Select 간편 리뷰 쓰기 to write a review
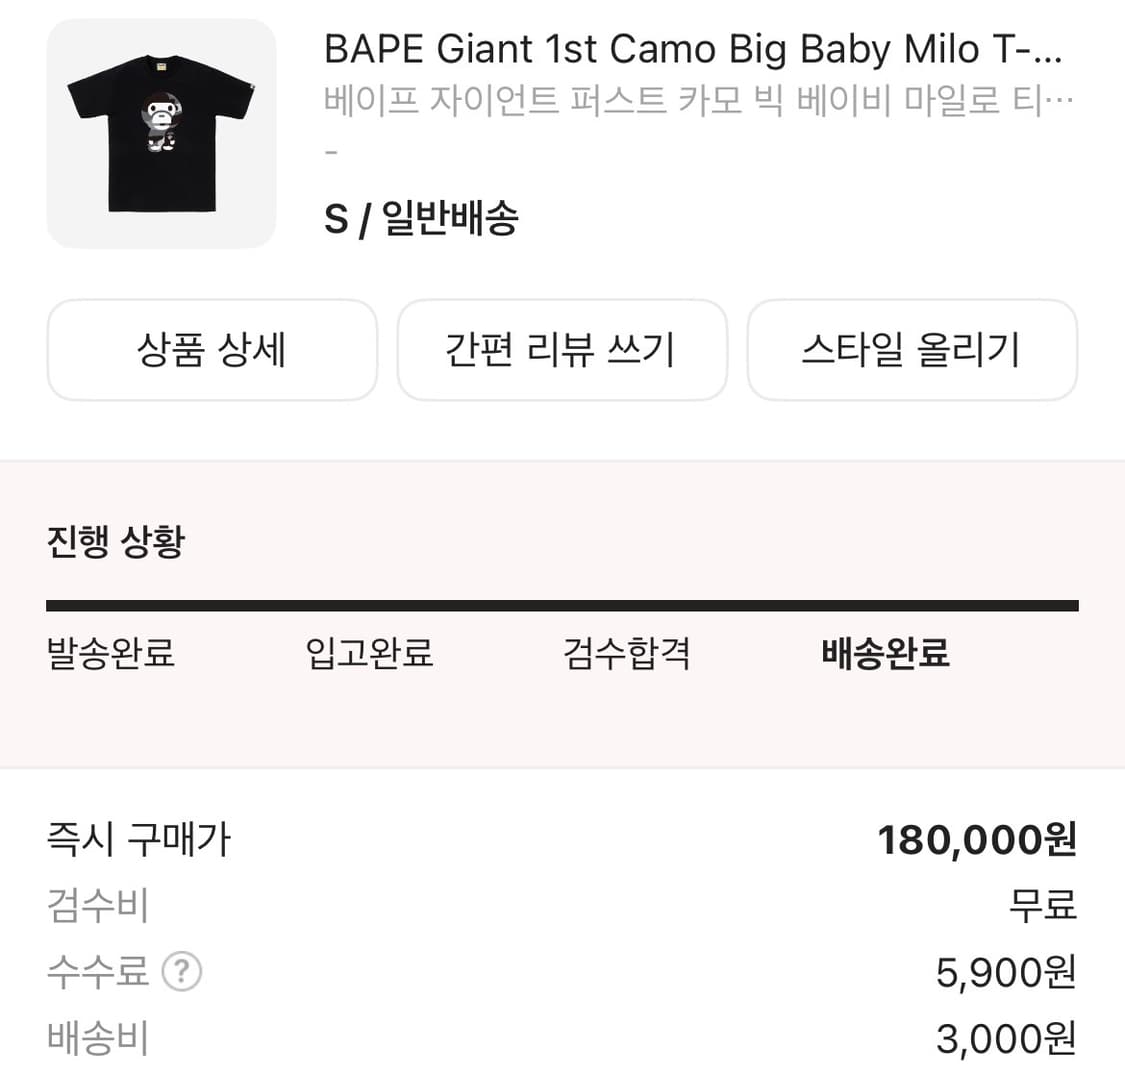The height and width of the screenshot is (1074, 1125). click(x=562, y=350)
